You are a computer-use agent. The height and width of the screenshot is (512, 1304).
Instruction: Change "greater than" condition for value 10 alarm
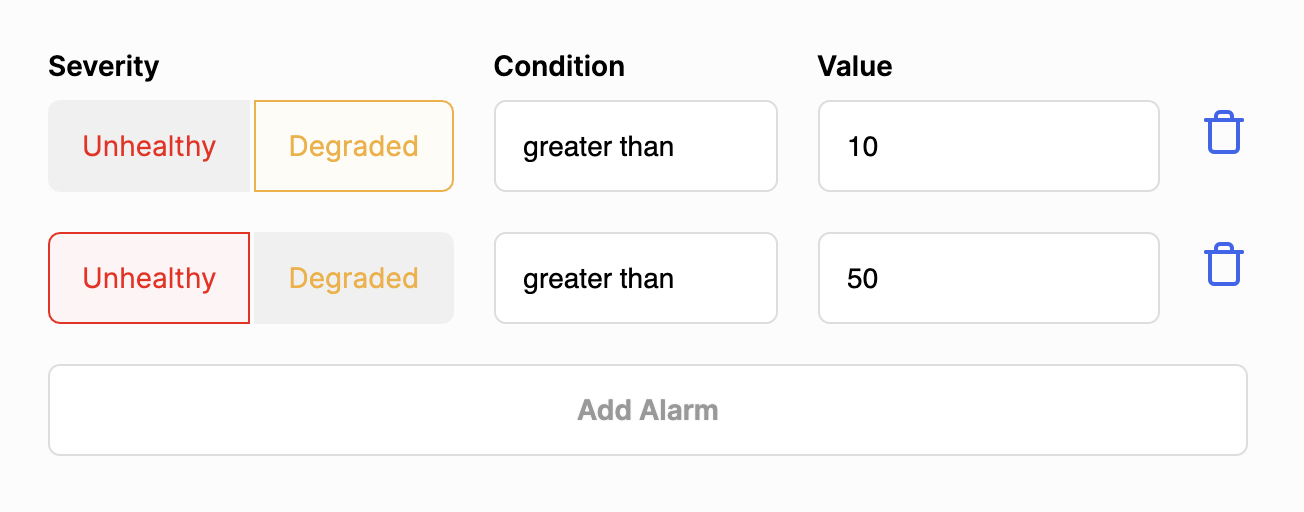(636, 146)
